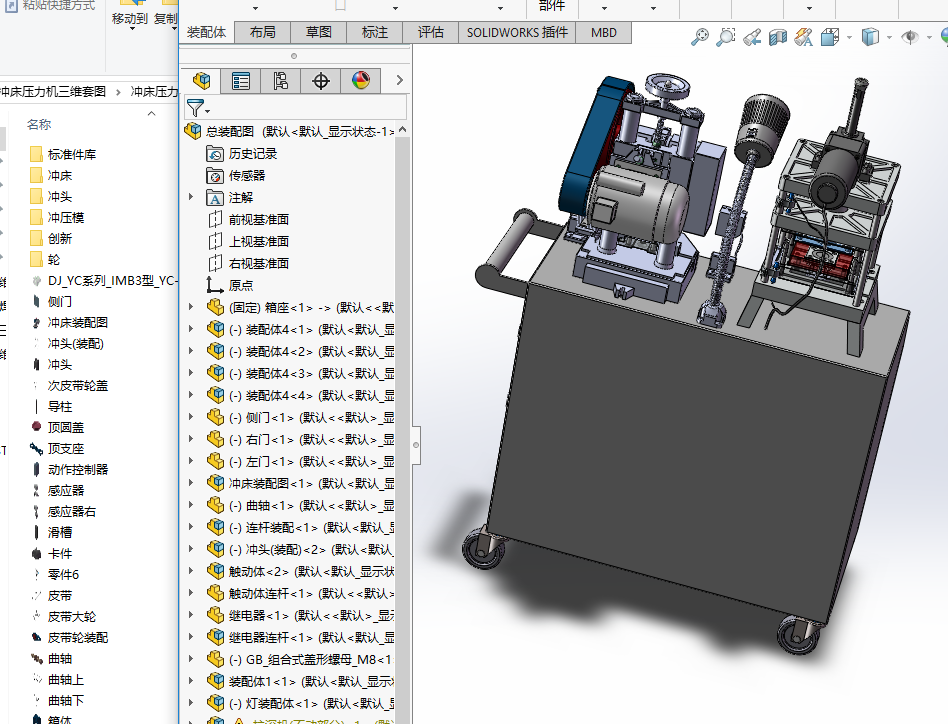Expand the 冲床装配图 subassembly node
The image size is (948, 724).
click(x=191, y=483)
